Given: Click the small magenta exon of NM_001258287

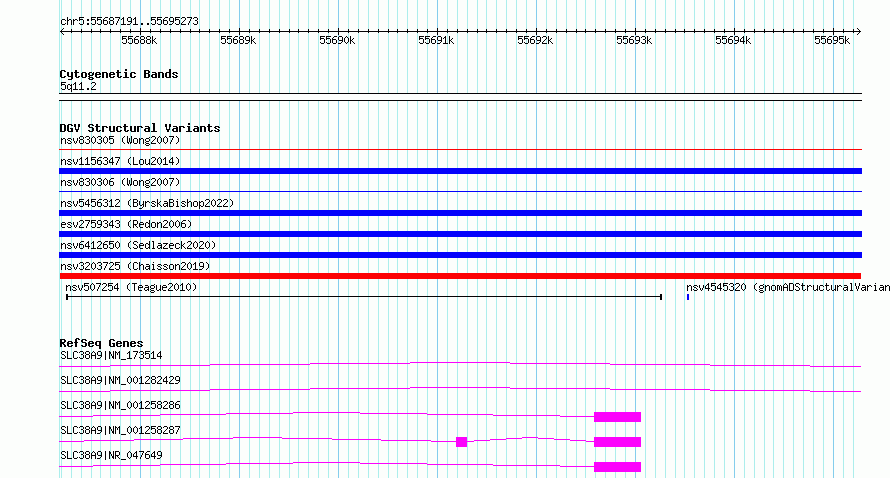Looking at the screenshot, I should pos(461,442).
